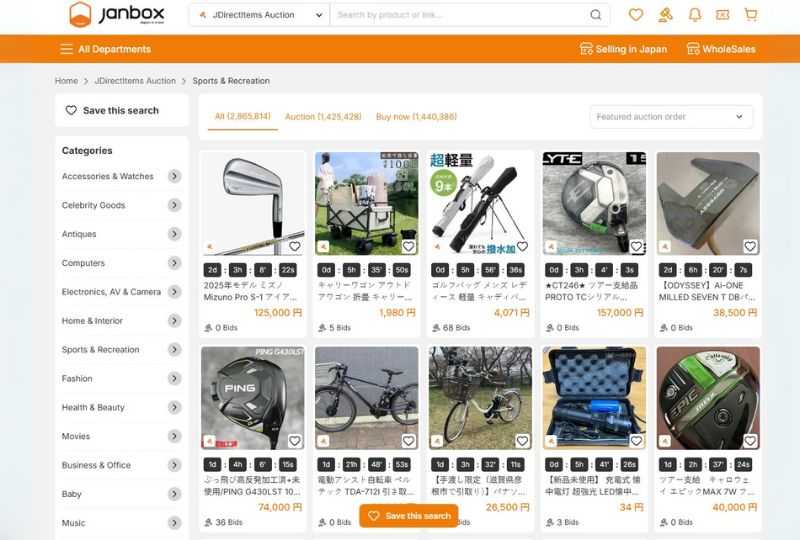Go to JDirectItems Auction breadcrumb link
Screen dimensions: 800x540
[x=135, y=81]
